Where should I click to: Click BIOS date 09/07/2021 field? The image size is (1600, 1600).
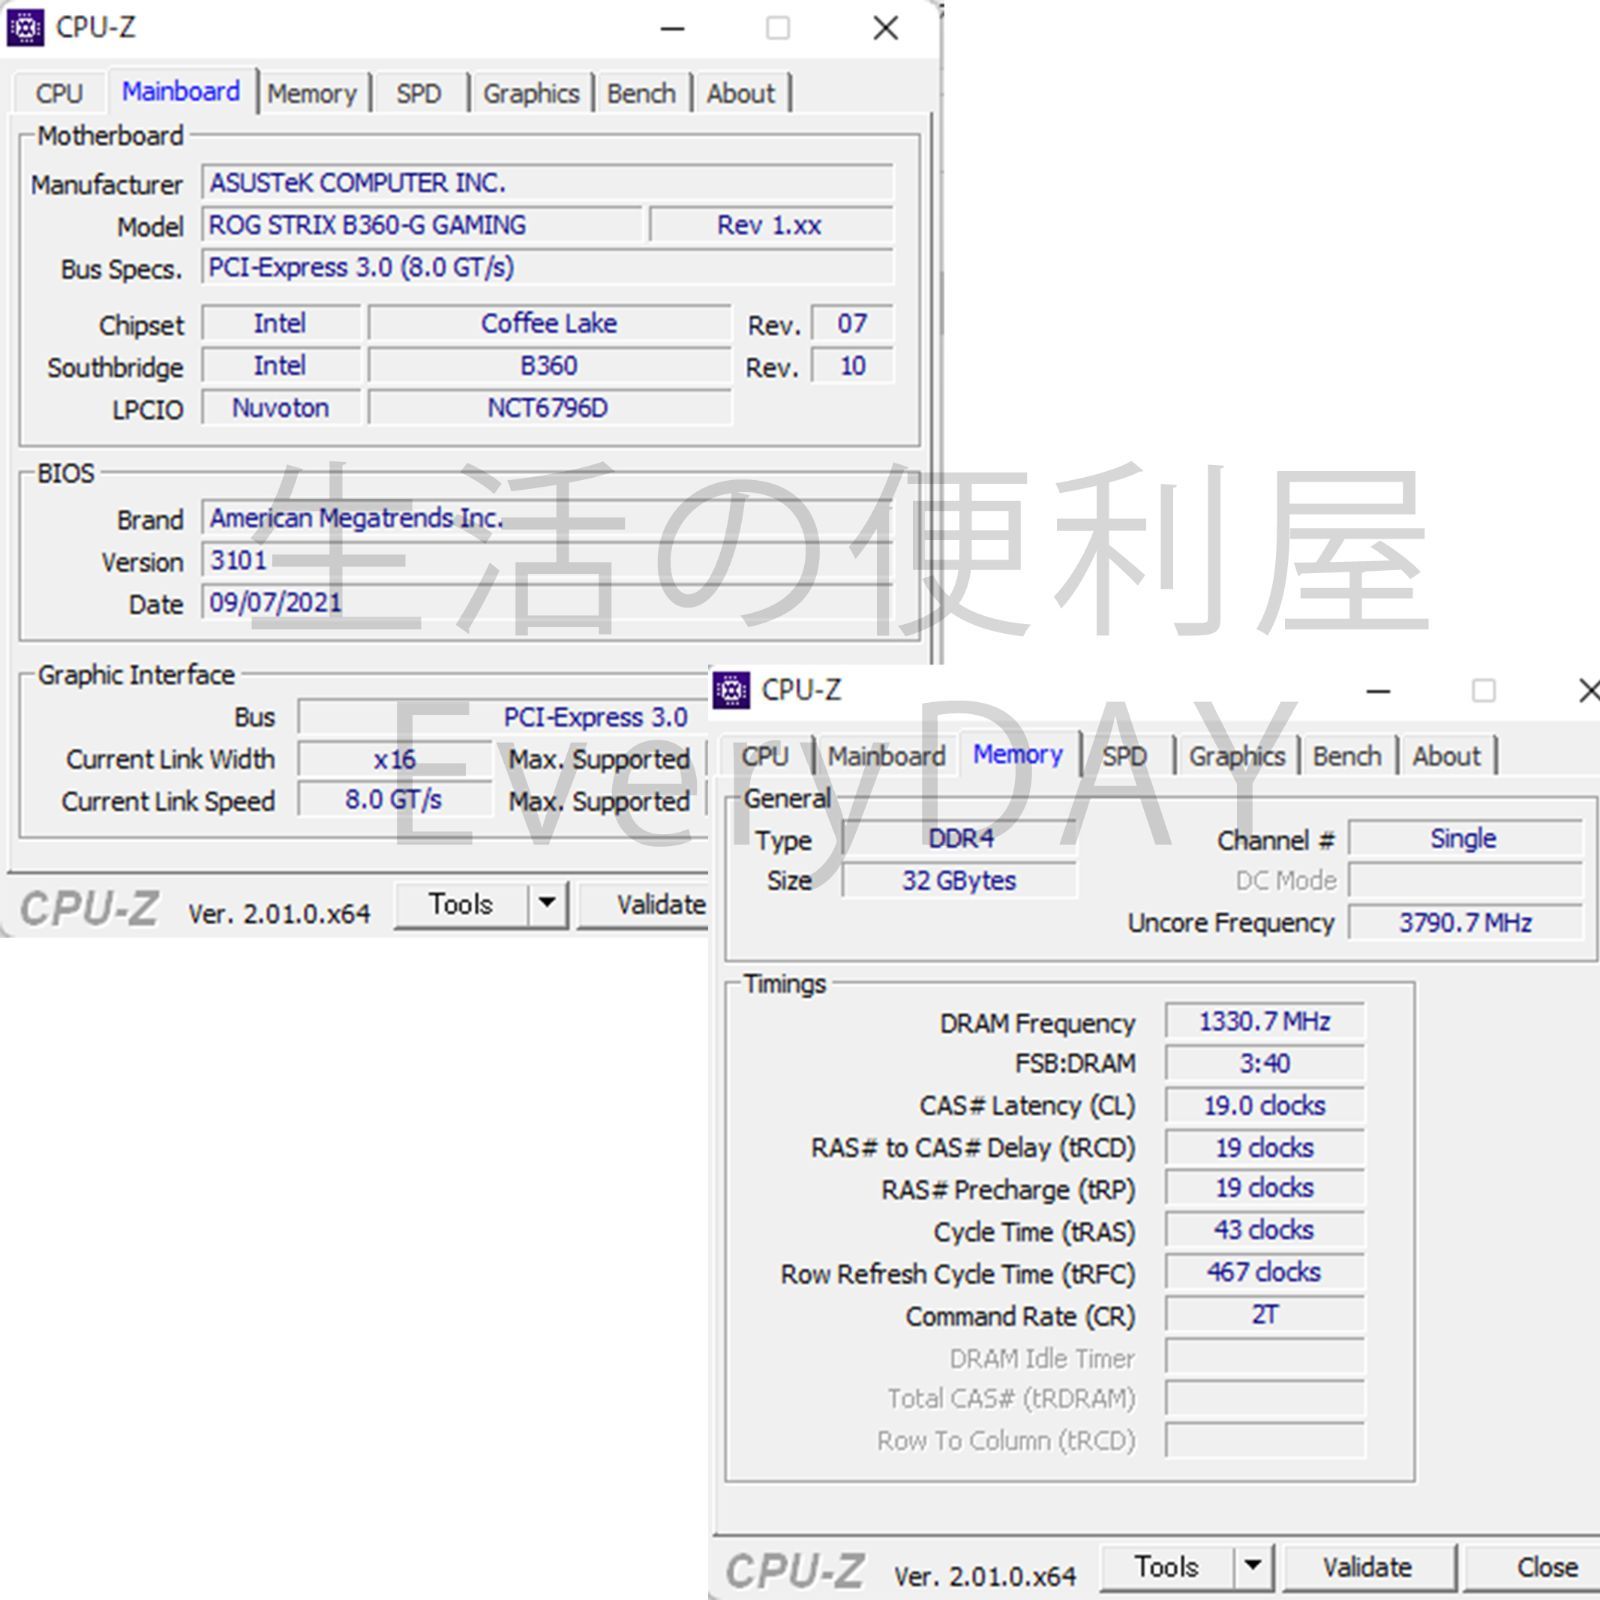coord(547,602)
